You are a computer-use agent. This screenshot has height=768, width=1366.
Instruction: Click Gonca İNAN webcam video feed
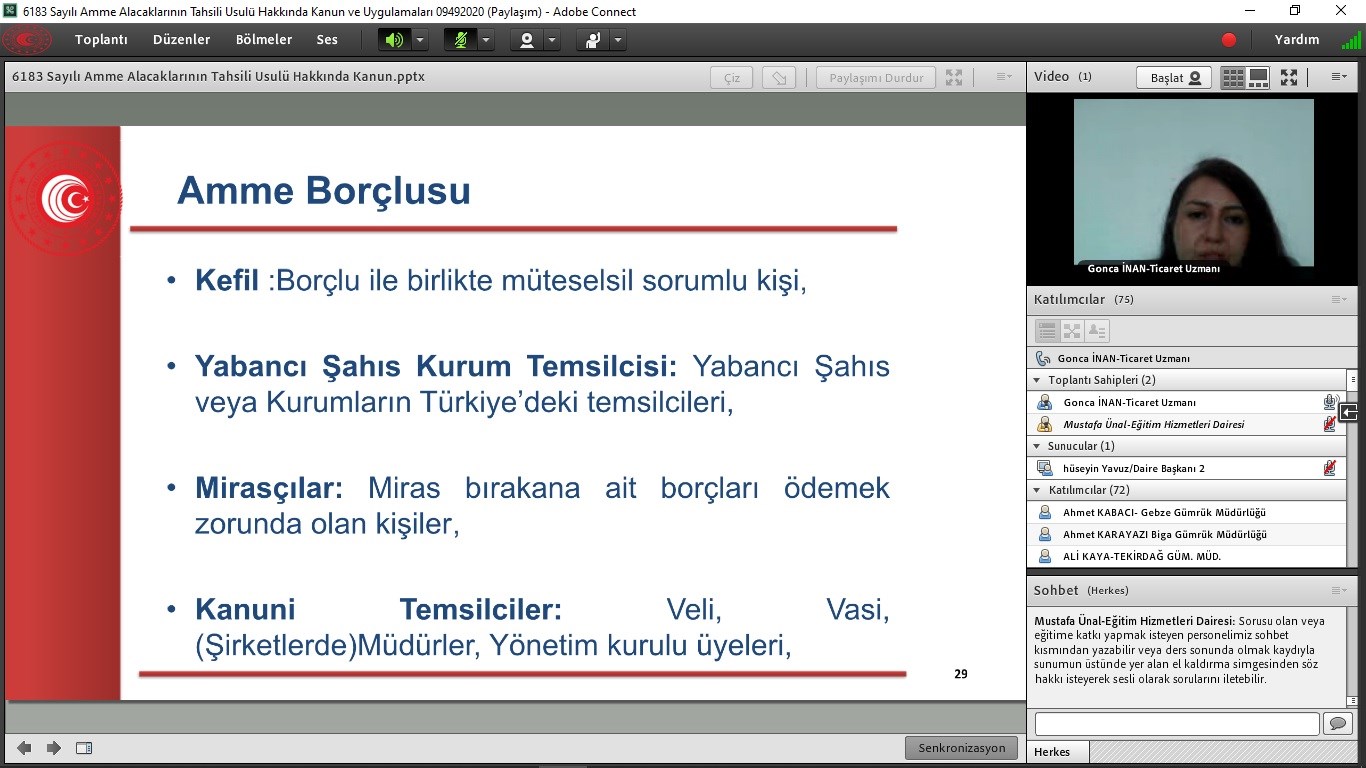click(1193, 183)
